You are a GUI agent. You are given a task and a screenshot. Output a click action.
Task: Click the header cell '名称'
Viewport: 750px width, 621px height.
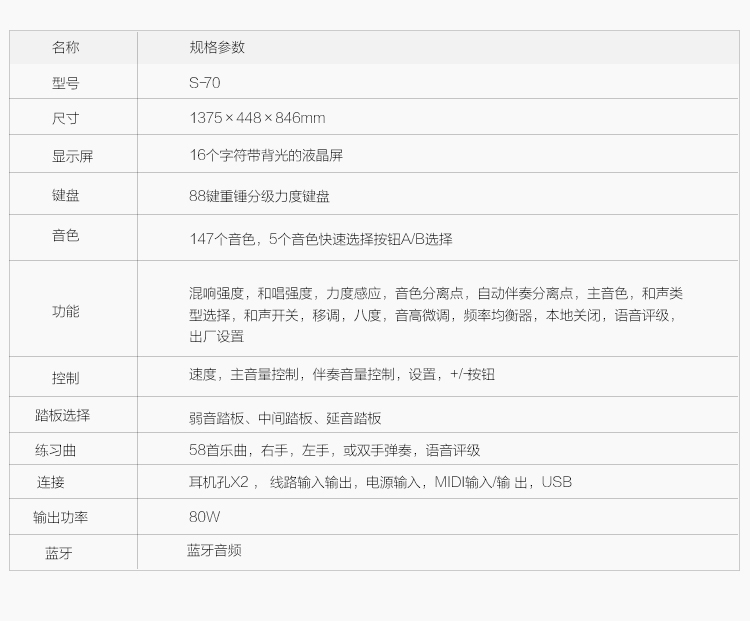coord(66,47)
